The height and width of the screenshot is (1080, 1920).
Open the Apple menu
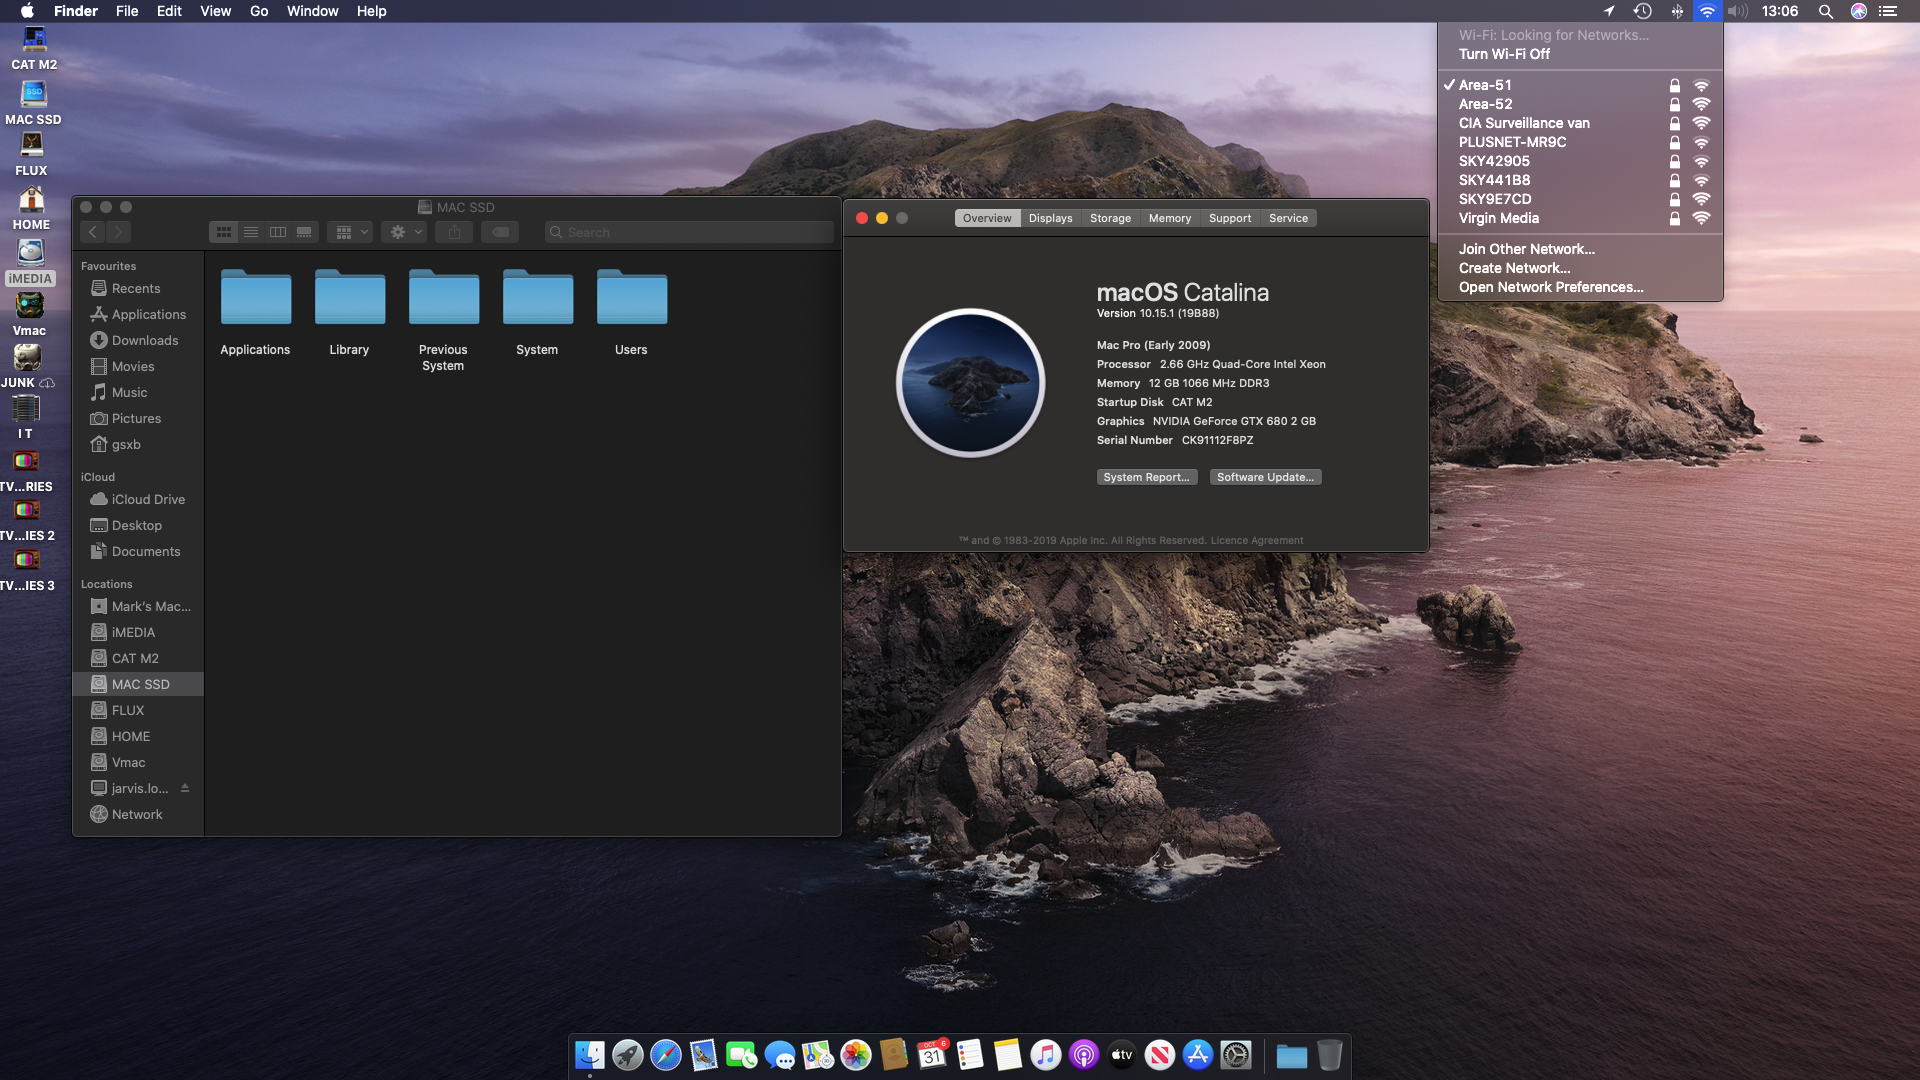tap(27, 11)
